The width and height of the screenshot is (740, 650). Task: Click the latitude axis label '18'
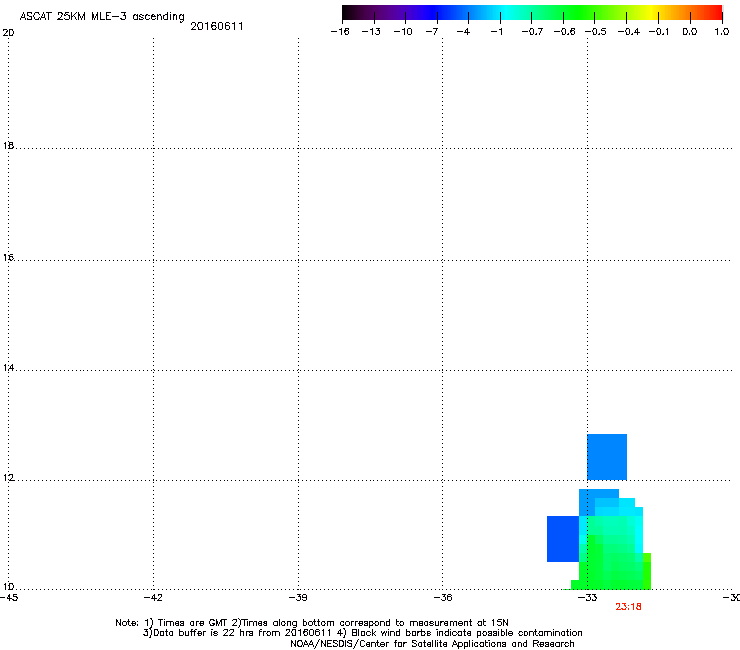click(x=8, y=146)
